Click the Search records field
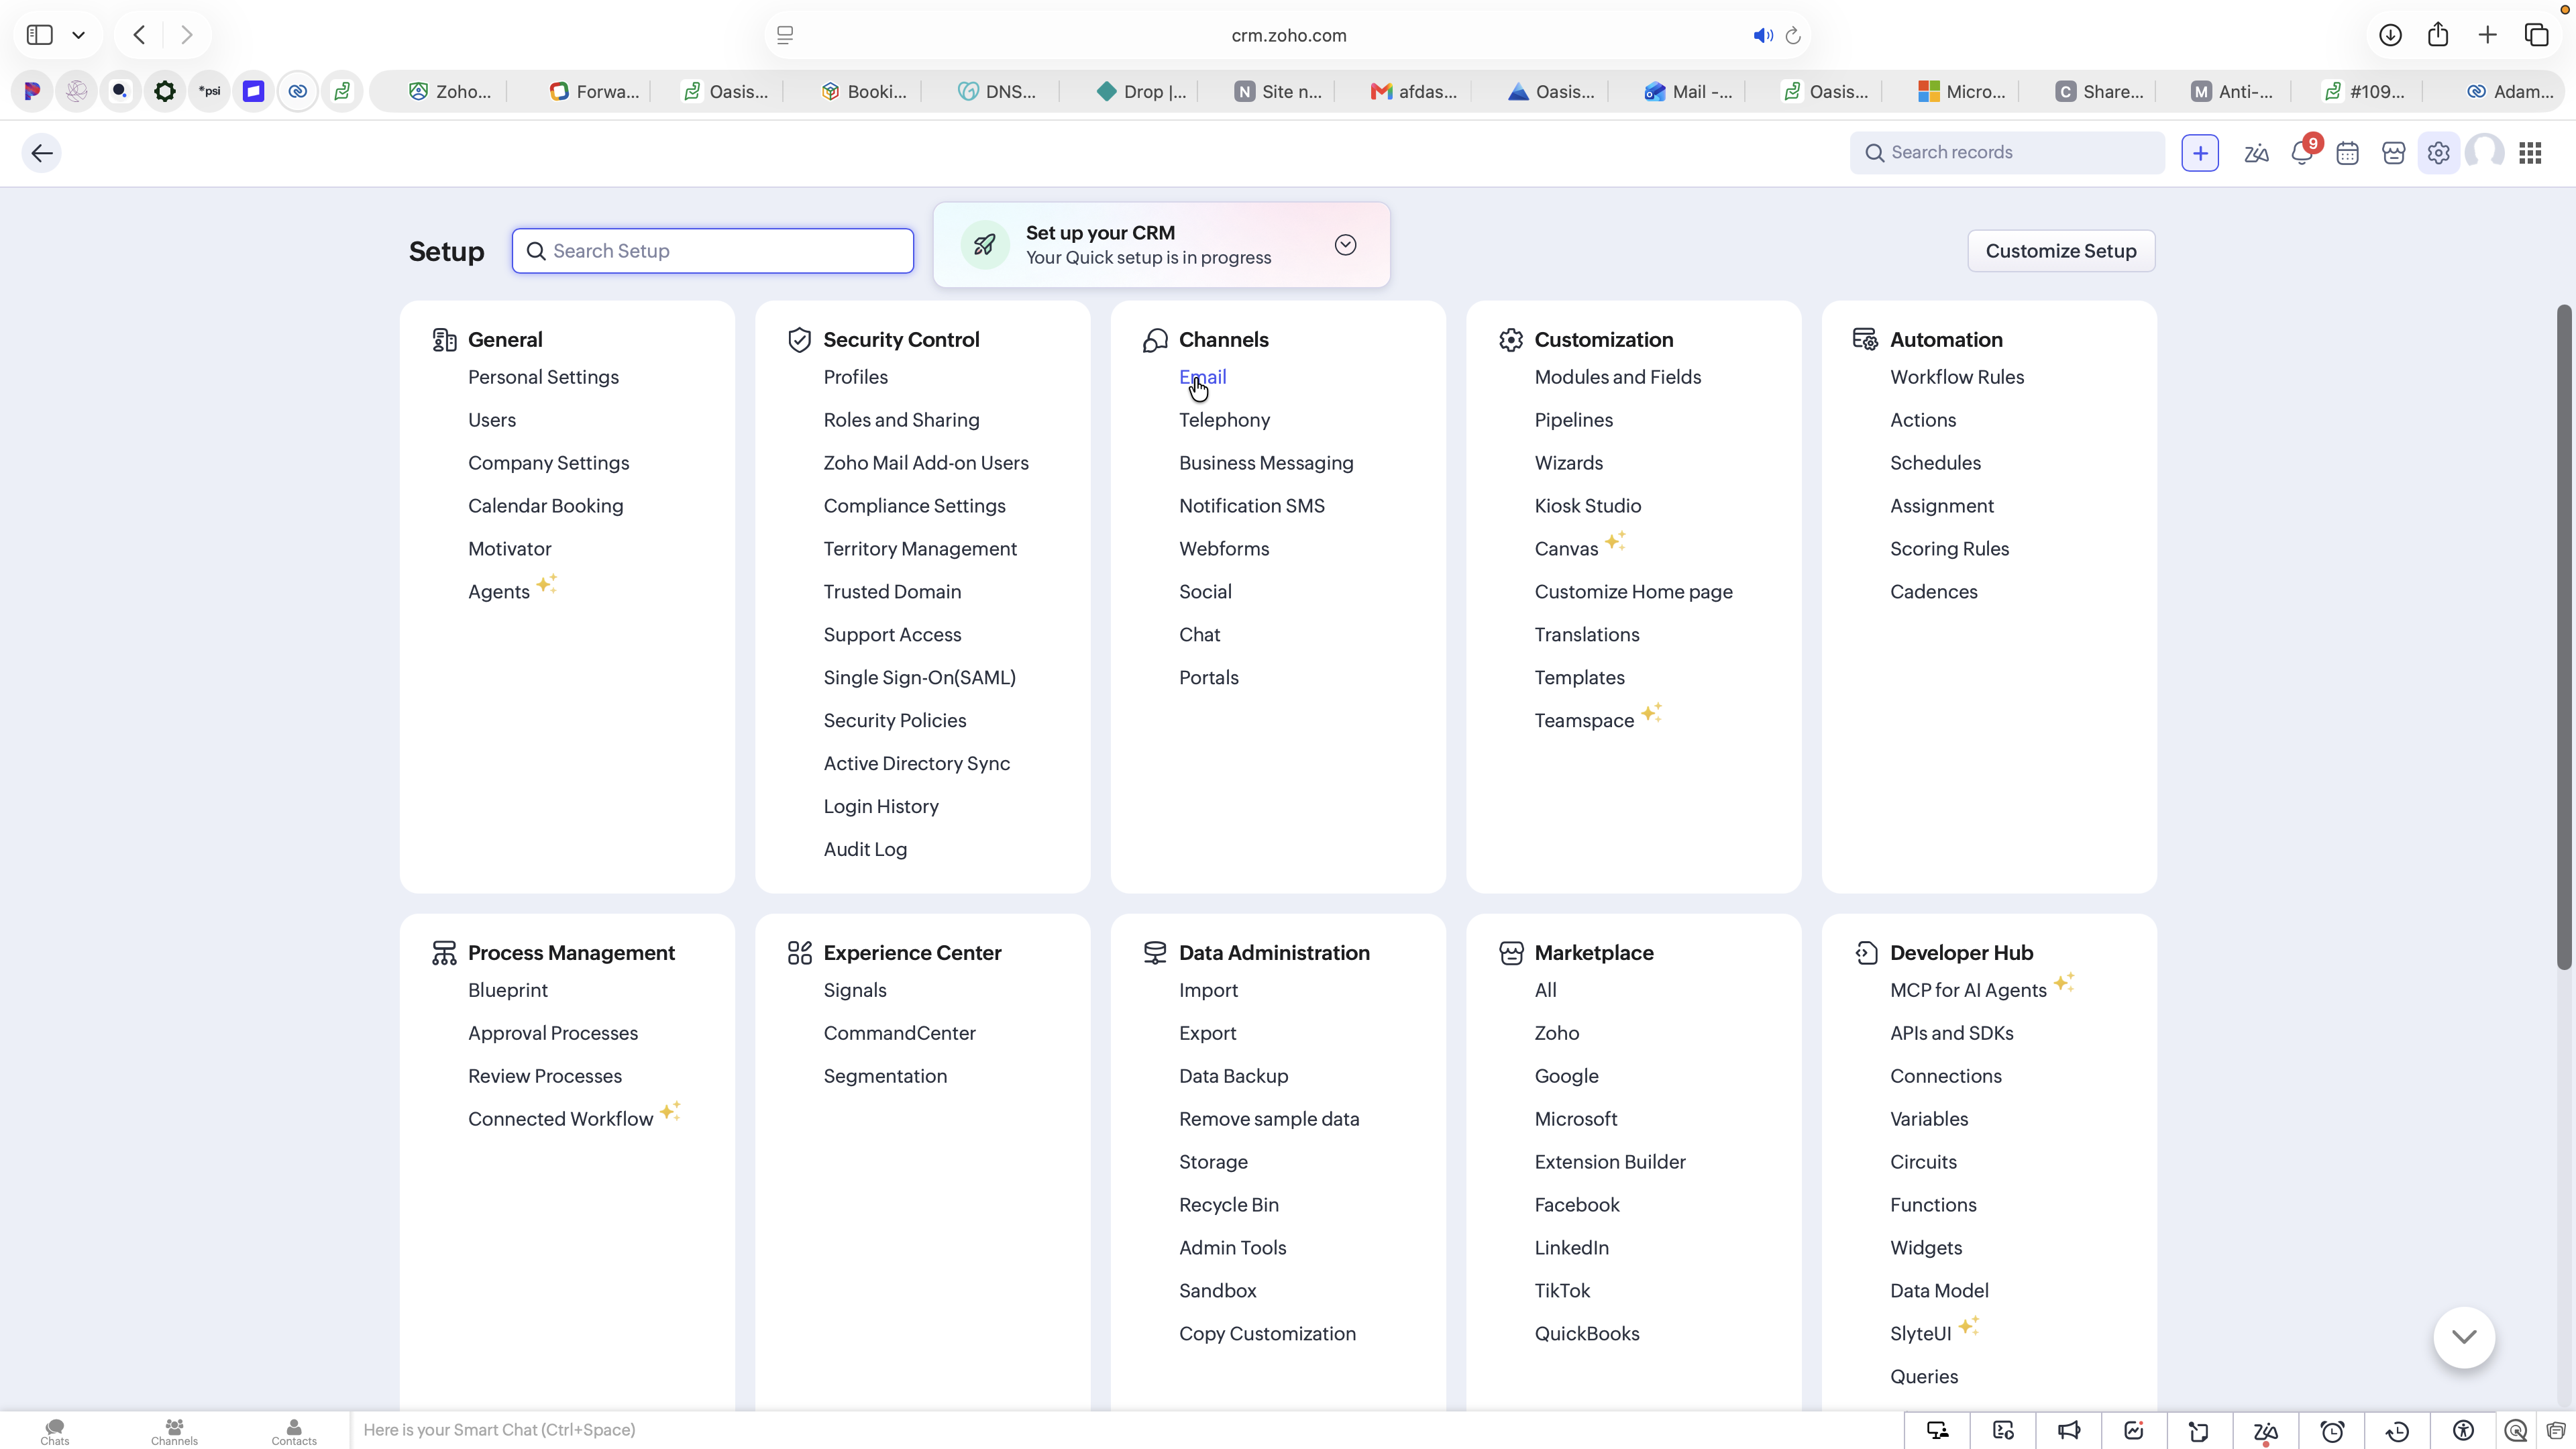 [x=2007, y=153]
